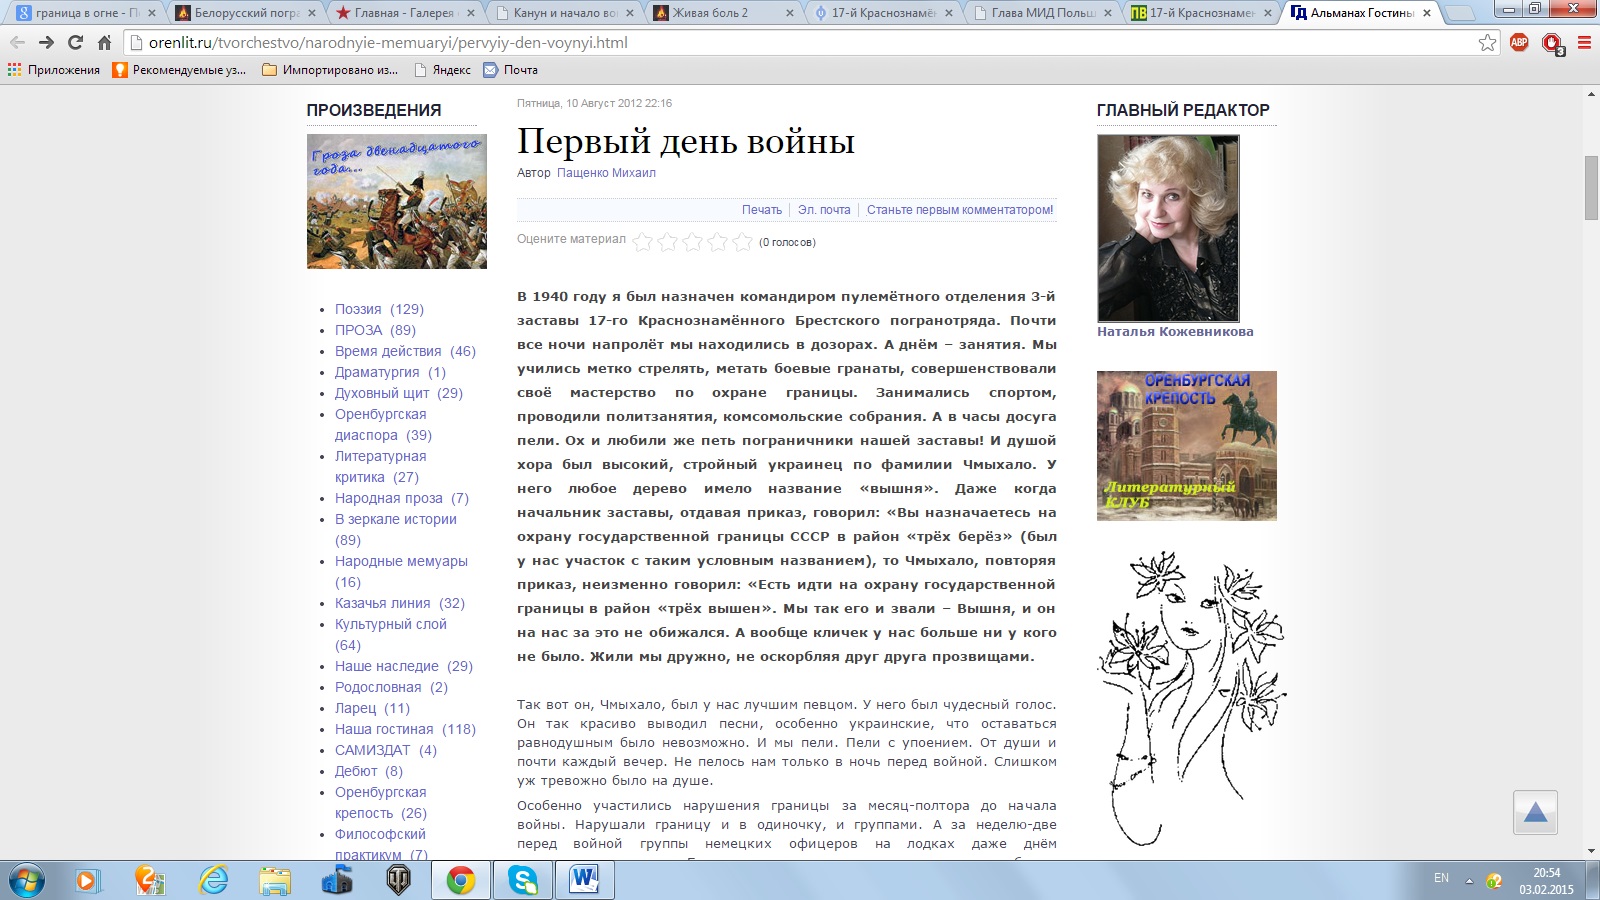Click the browser reload page icon
Viewport: 1600px width, 900px height.
75,43
